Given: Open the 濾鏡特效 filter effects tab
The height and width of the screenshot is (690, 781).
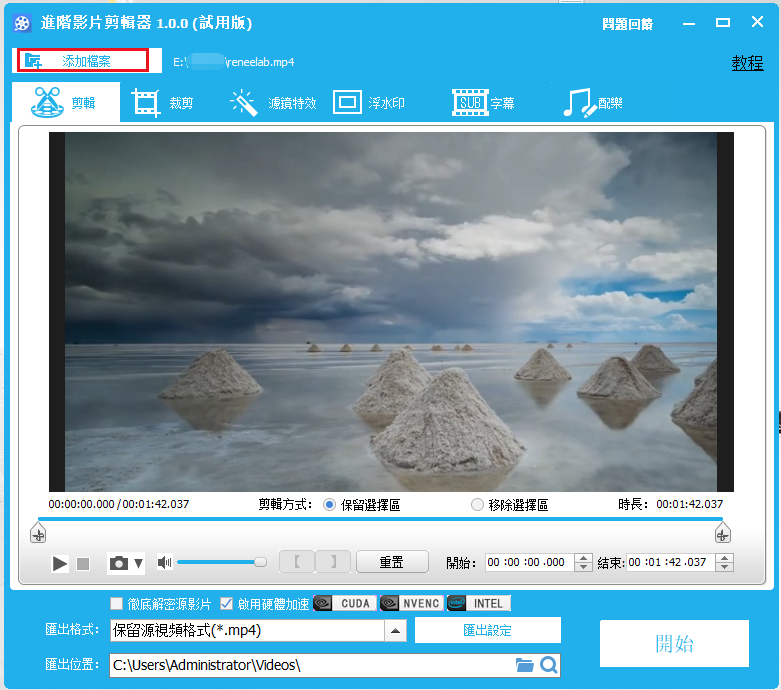Looking at the screenshot, I should click(x=273, y=103).
